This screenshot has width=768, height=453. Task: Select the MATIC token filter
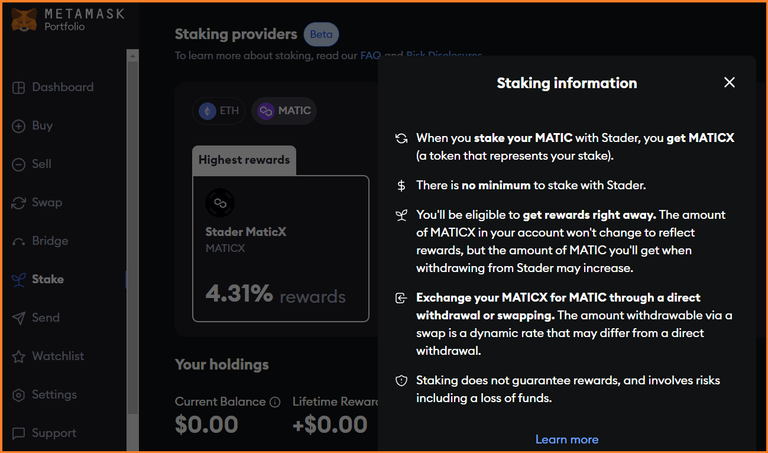coord(284,111)
